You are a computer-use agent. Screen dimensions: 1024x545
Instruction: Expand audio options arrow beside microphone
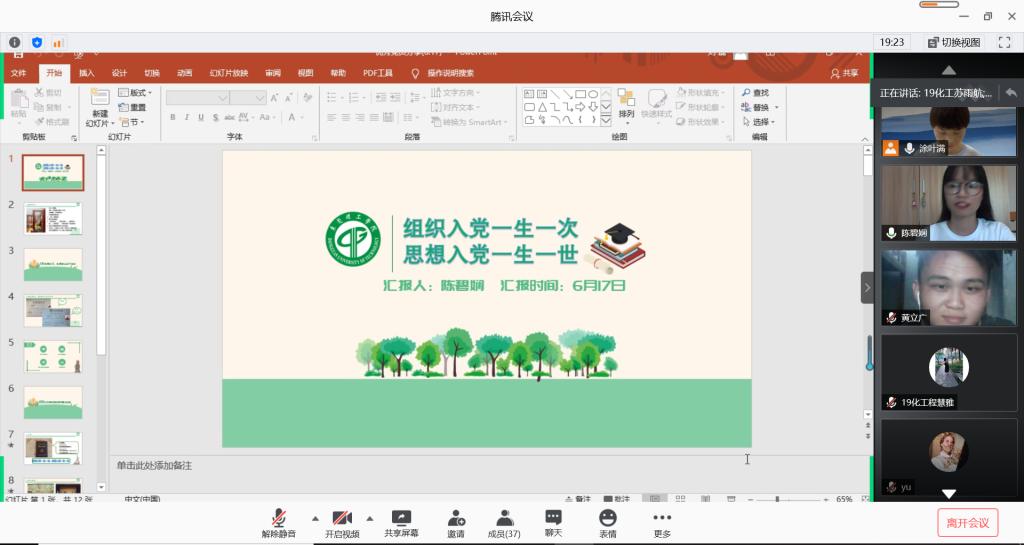coord(315,518)
